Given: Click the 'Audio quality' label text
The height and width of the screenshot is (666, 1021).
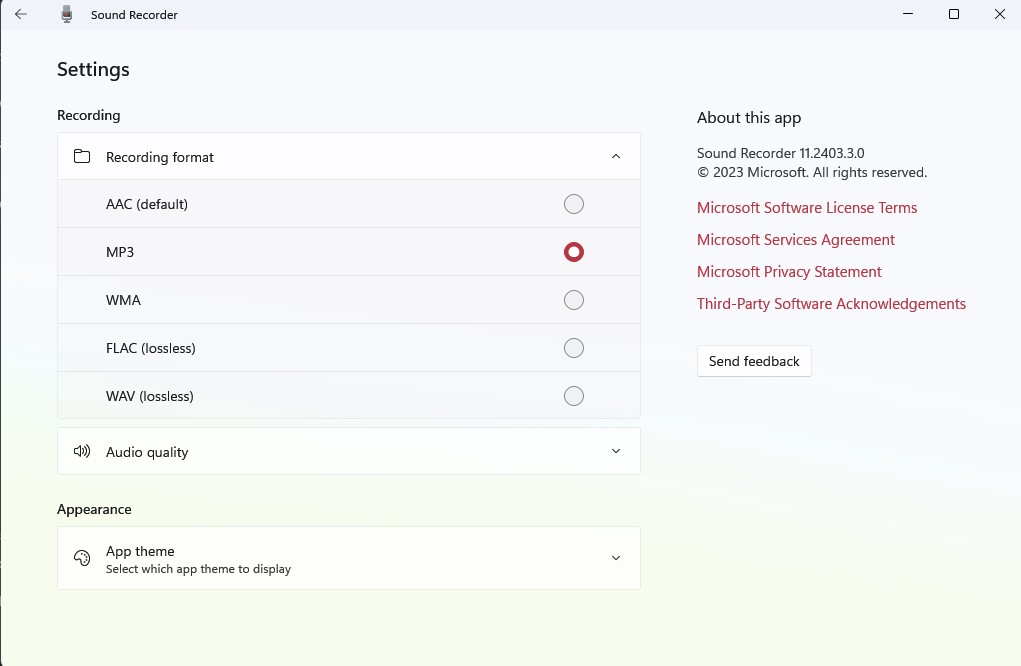Looking at the screenshot, I should (147, 452).
